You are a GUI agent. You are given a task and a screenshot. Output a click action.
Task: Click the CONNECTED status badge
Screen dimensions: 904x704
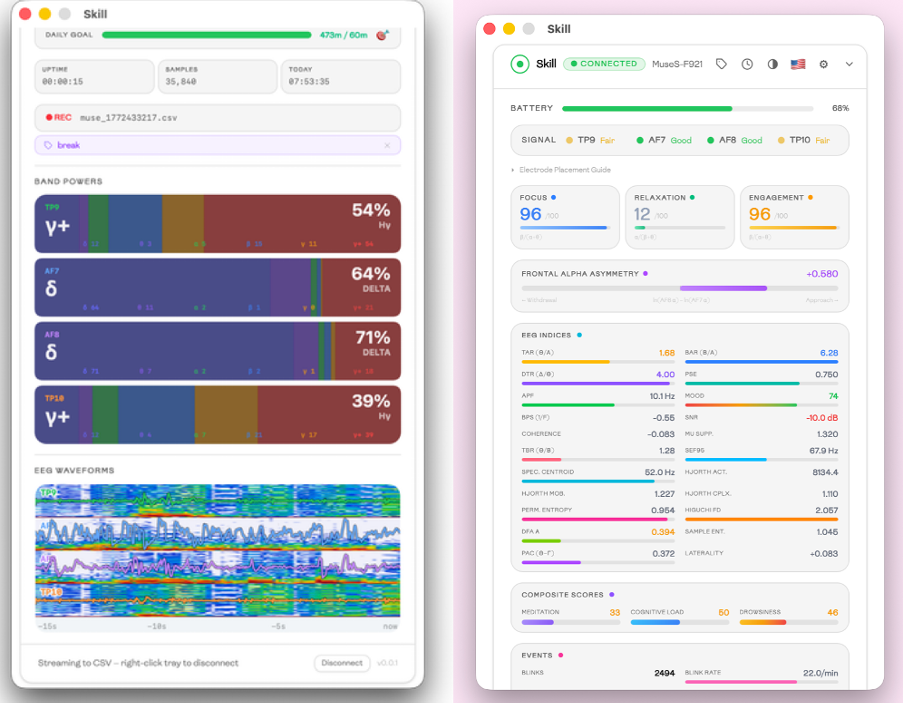[x=605, y=64]
